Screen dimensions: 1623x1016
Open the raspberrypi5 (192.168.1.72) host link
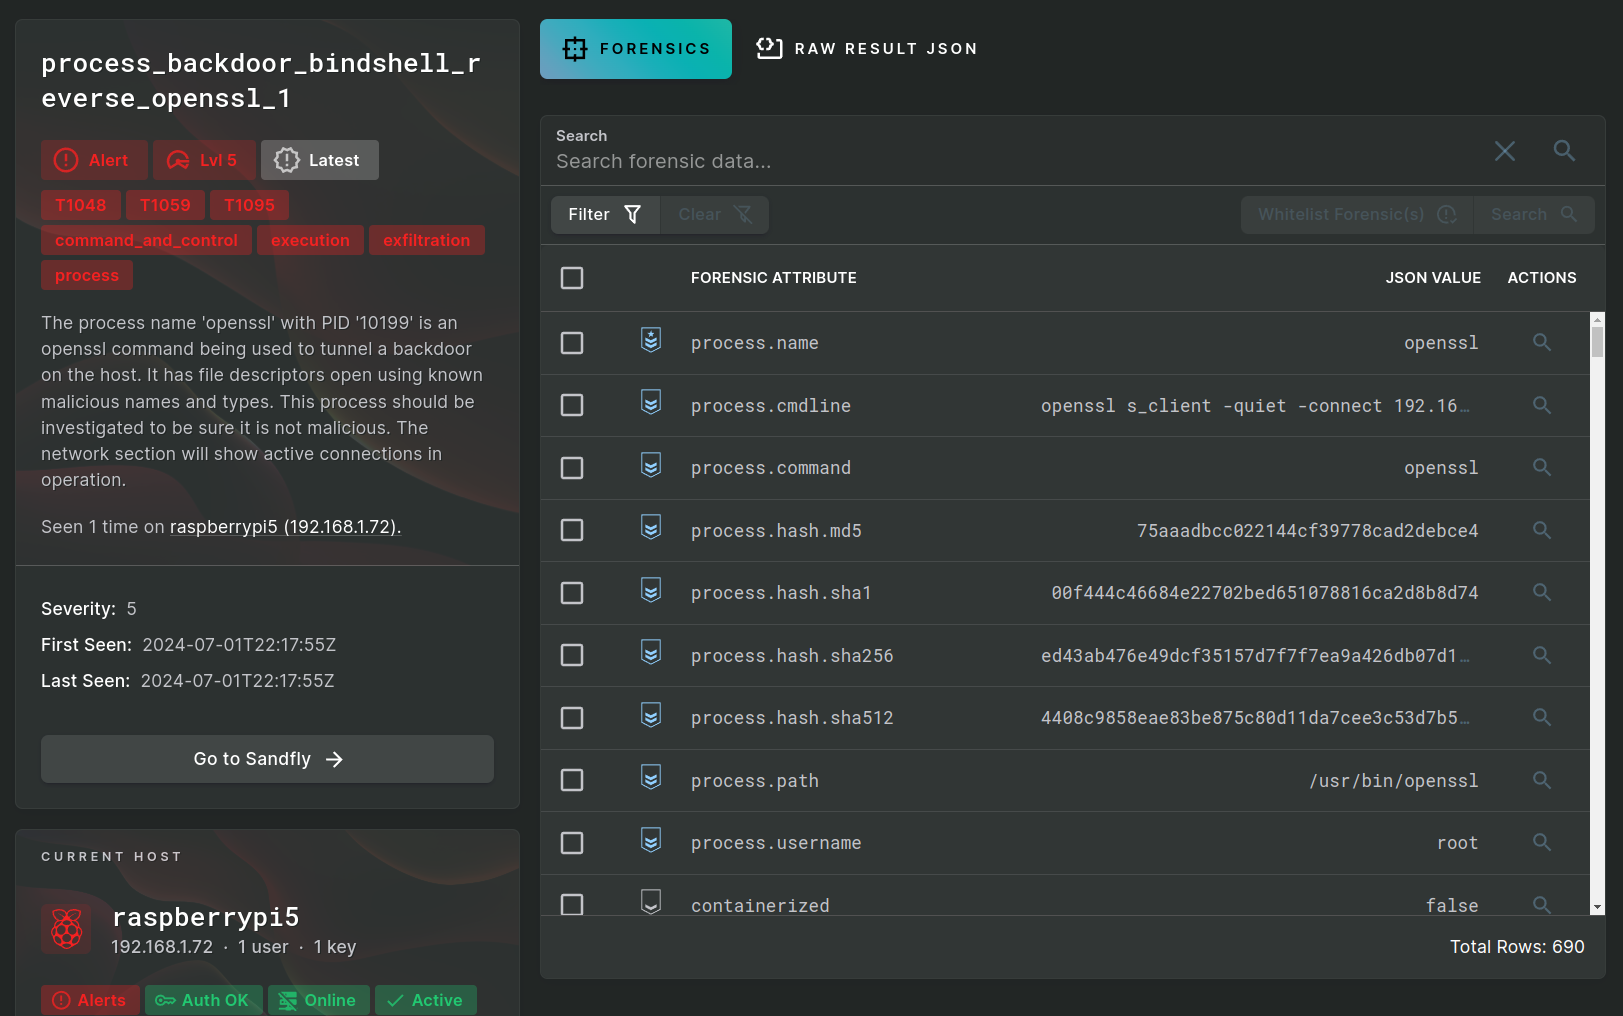tap(285, 527)
